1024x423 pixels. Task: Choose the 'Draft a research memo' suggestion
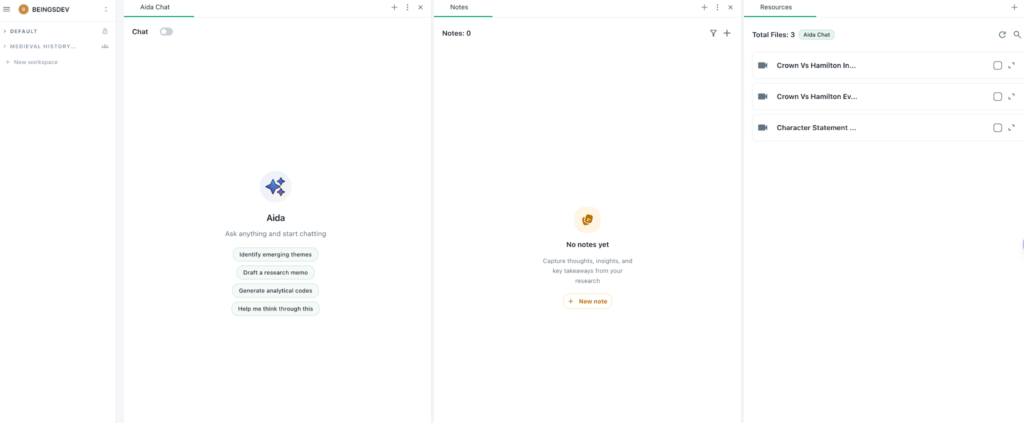tap(275, 272)
